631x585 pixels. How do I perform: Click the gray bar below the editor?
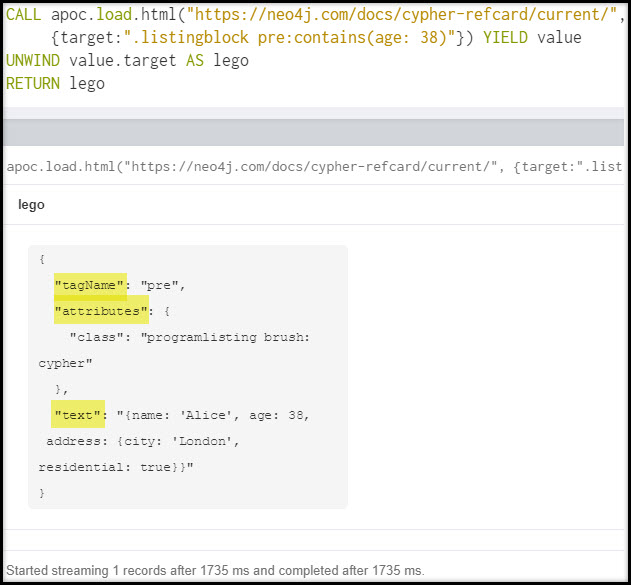coord(315,132)
